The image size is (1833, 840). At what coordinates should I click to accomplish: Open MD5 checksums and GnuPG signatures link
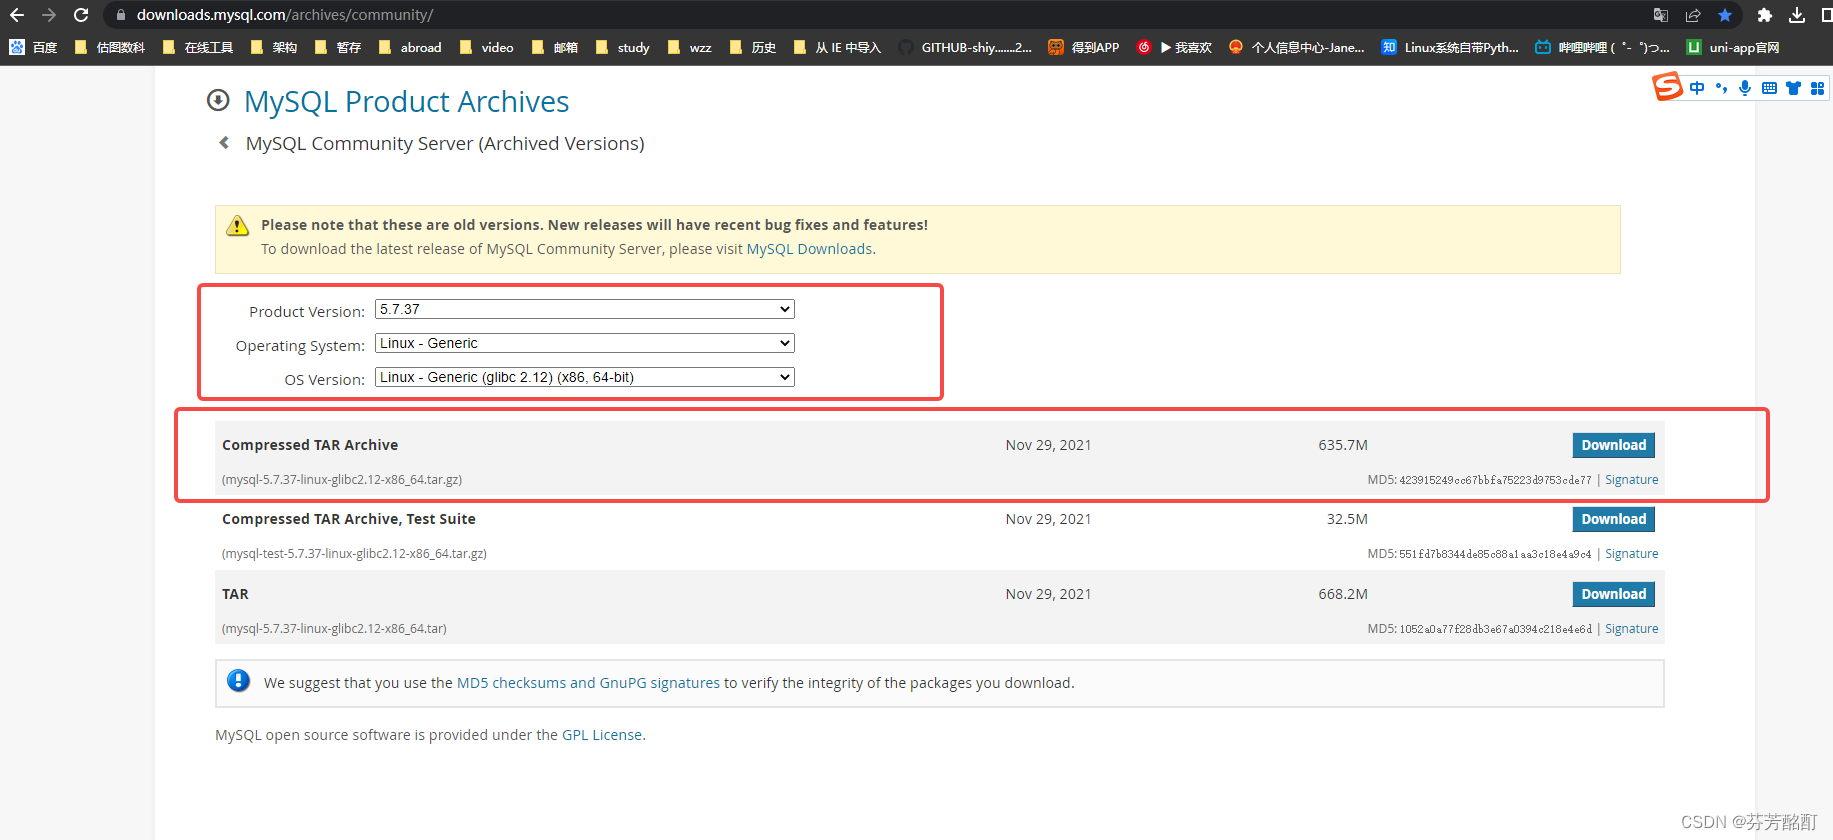588,683
